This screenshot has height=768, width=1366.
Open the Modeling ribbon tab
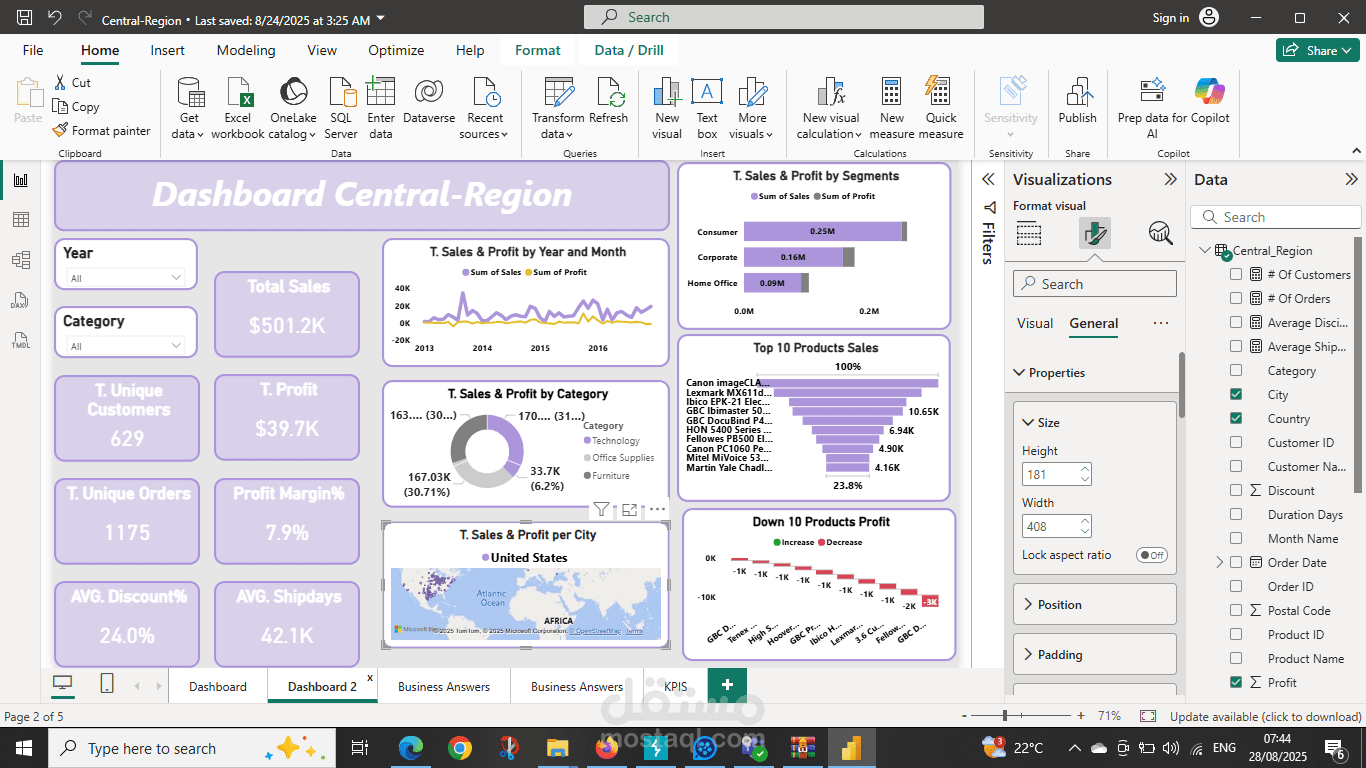246,50
